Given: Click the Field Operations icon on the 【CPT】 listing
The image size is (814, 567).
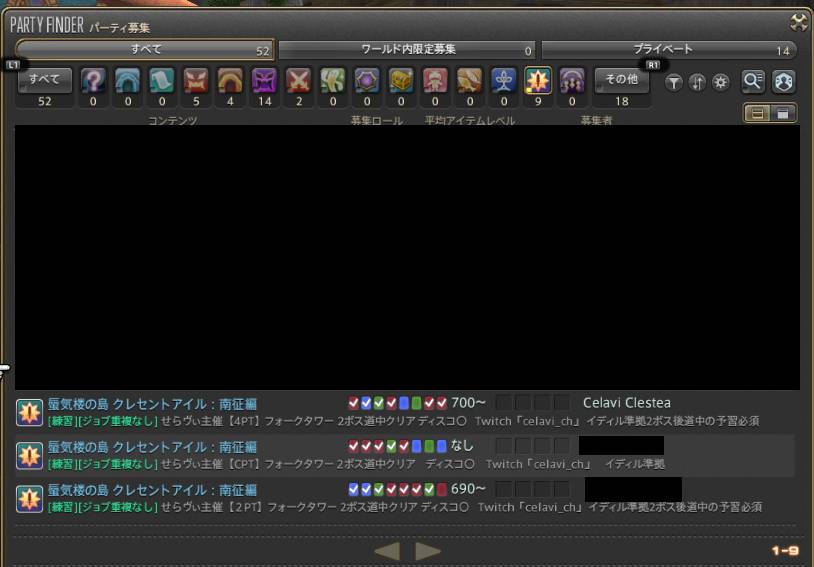Looking at the screenshot, I should pyautogui.click(x=29, y=455).
